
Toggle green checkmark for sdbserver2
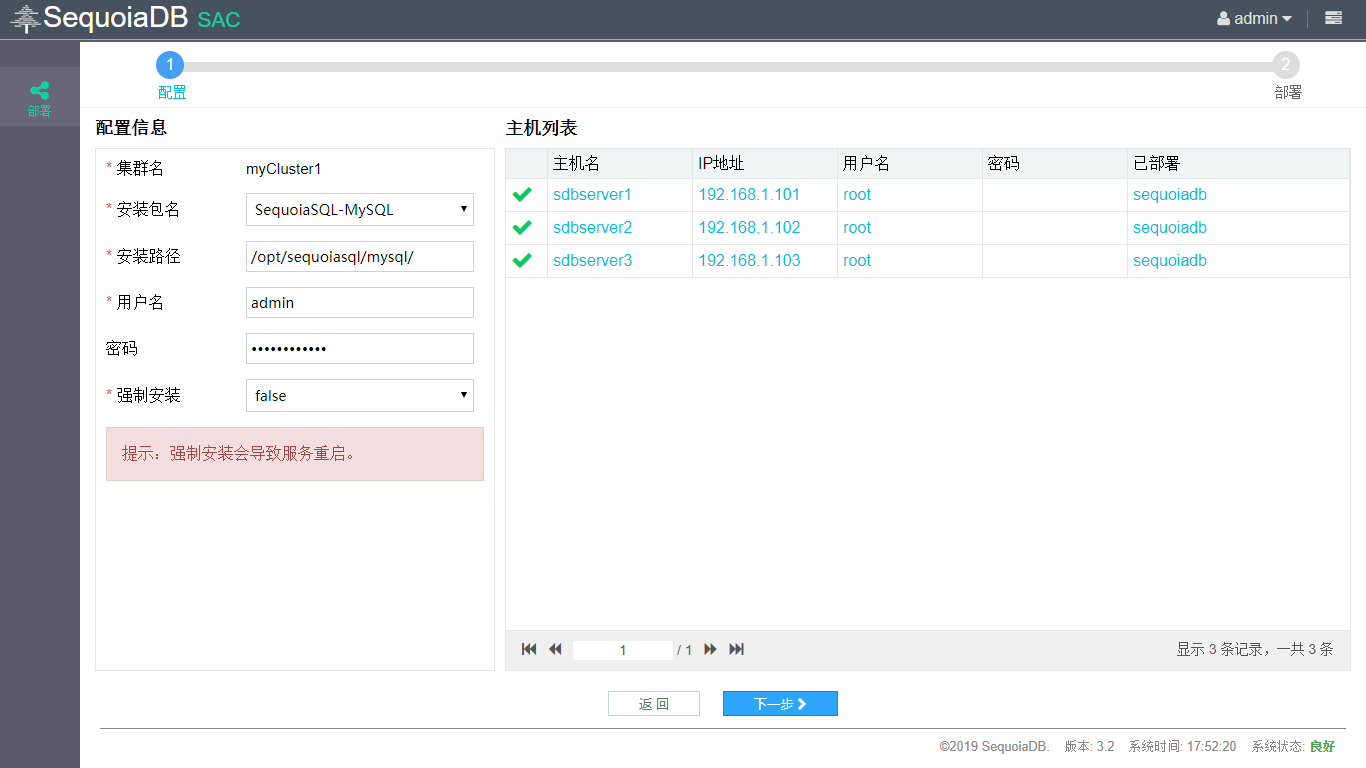click(522, 228)
